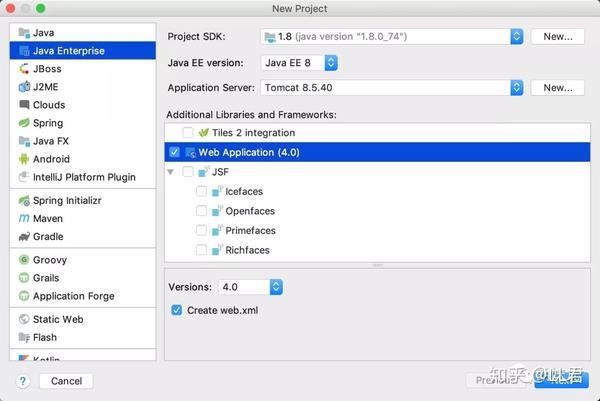Toggle the Create web.xml checkbox
Viewport: 600px width, 401px height.
click(x=177, y=310)
